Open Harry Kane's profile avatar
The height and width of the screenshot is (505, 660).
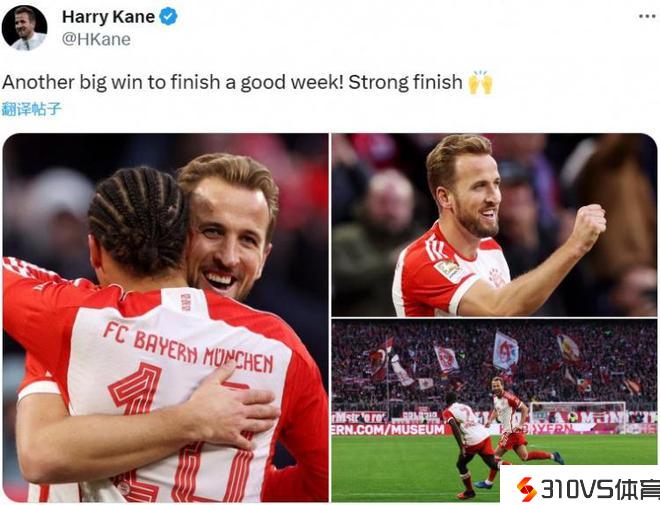pyautogui.click(x=24, y=28)
